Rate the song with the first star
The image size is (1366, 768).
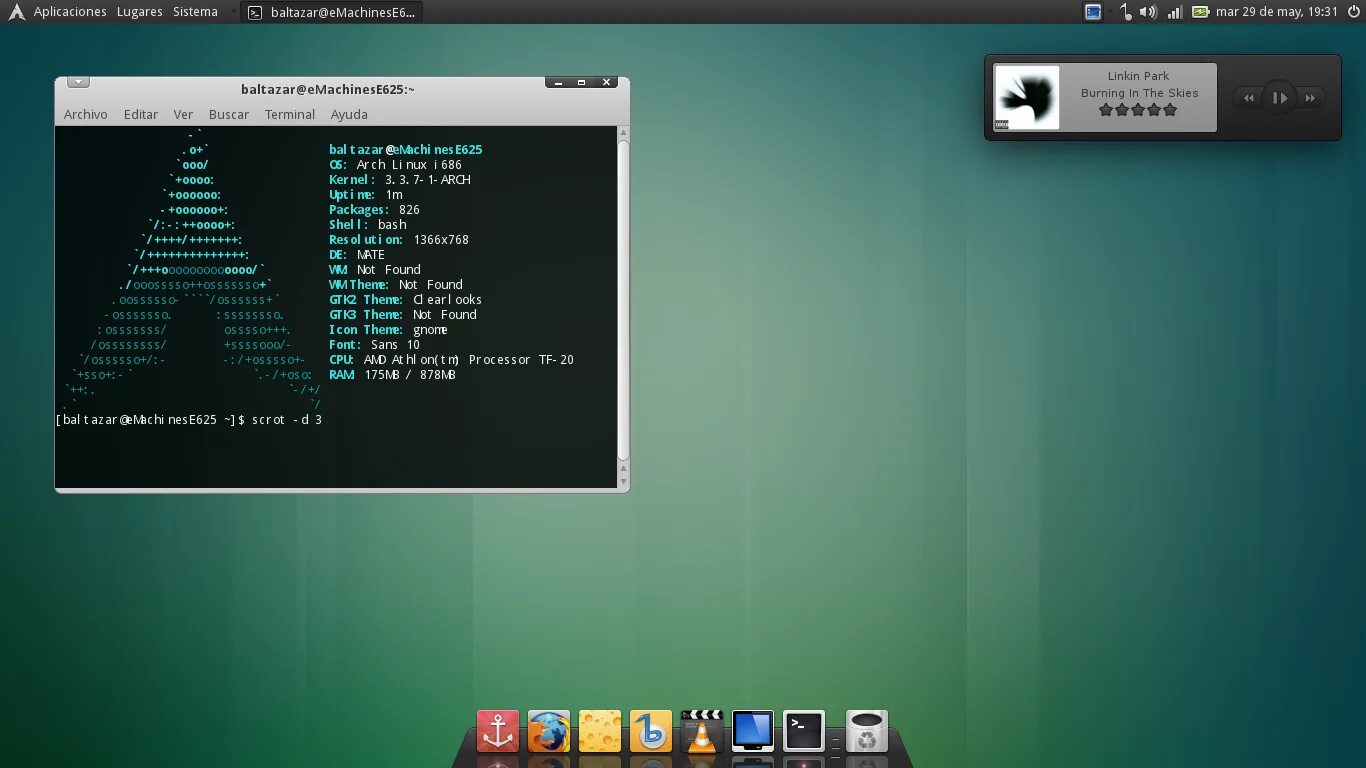1106,110
